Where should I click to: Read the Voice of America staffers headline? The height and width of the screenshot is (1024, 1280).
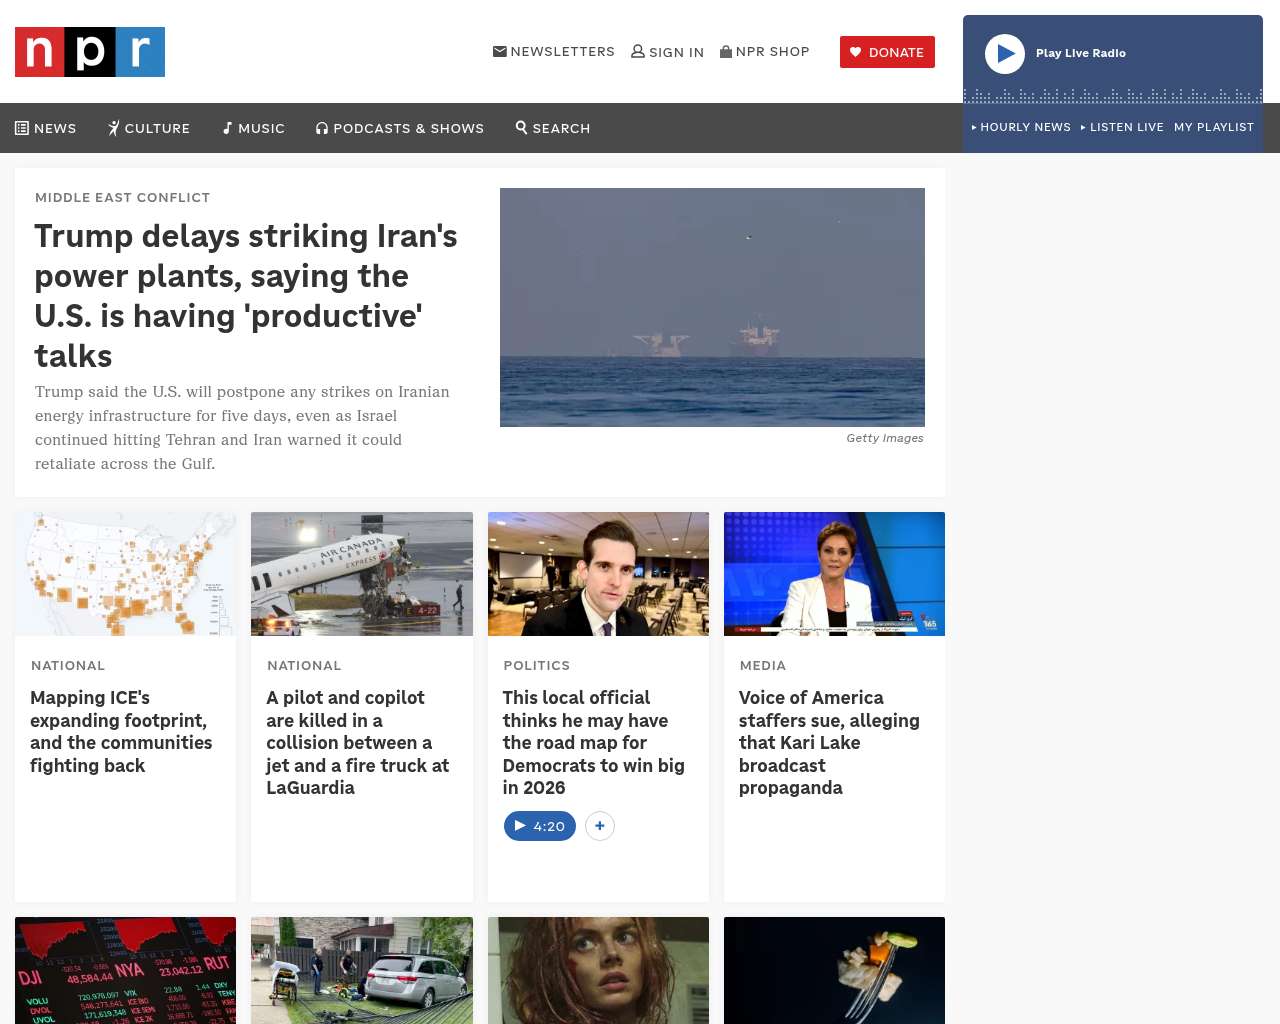pos(830,742)
